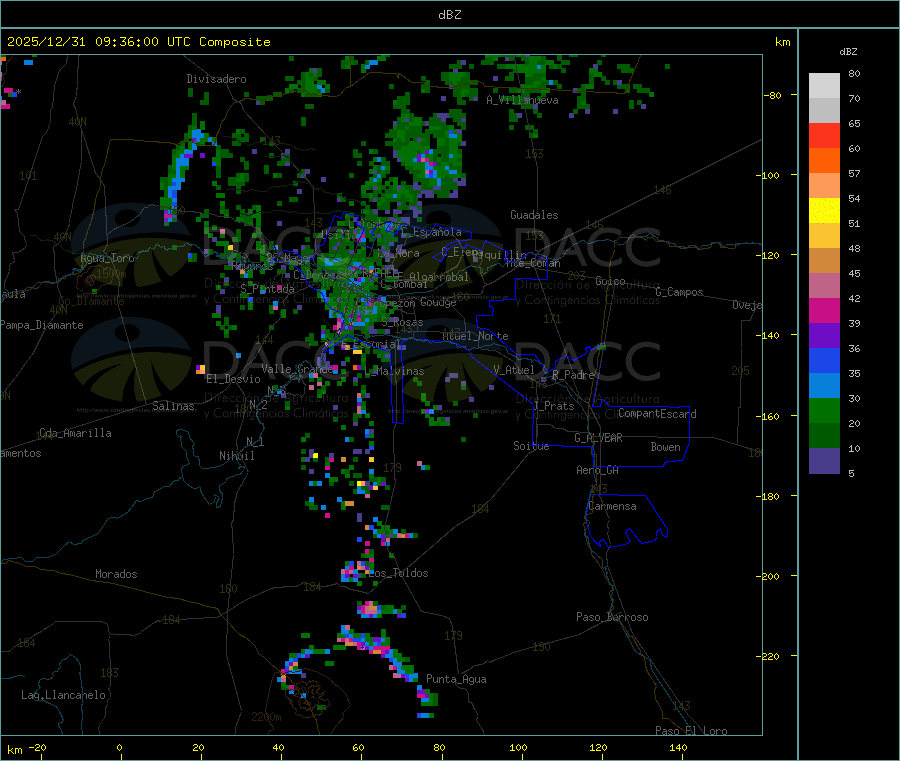Screen dimensions: 900x761
Task: Click the Aero_GA label
Action: (598, 470)
